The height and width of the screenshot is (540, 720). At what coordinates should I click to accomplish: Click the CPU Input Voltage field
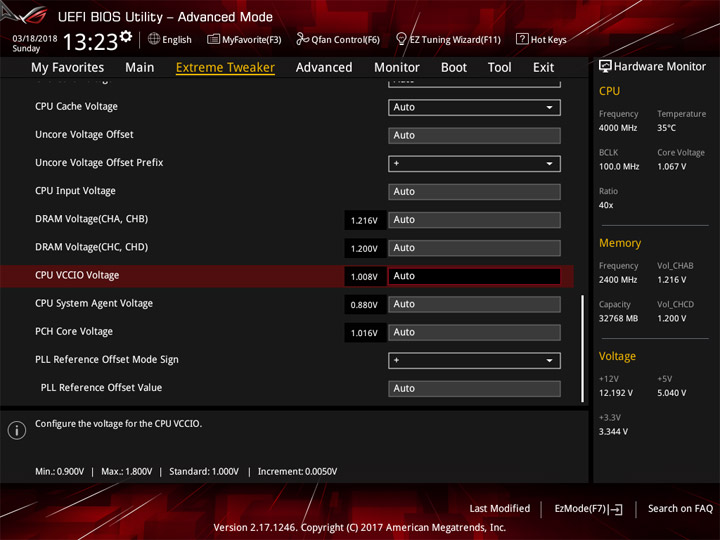click(x=474, y=191)
